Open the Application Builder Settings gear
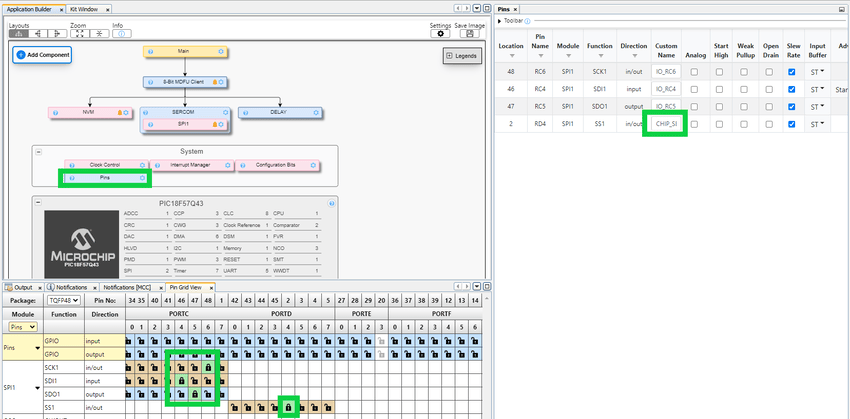The image size is (850, 419). pyautogui.click(x=440, y=33)
